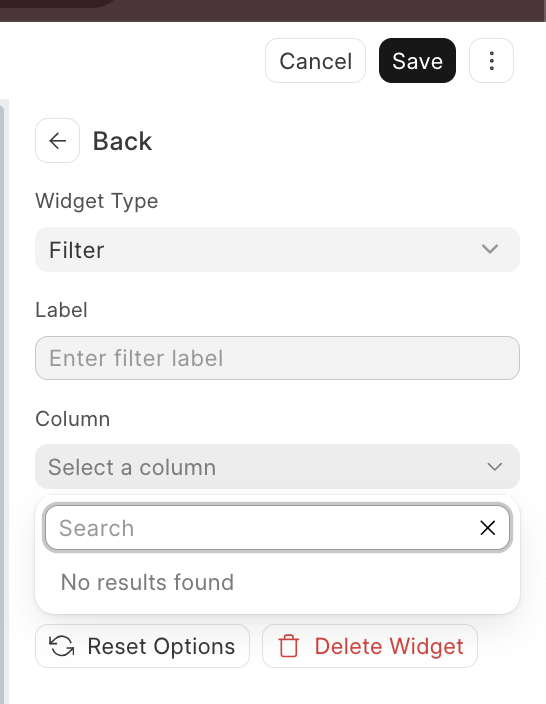Clear the search box with X icon
Screen dimensions: 546x704
488,528
